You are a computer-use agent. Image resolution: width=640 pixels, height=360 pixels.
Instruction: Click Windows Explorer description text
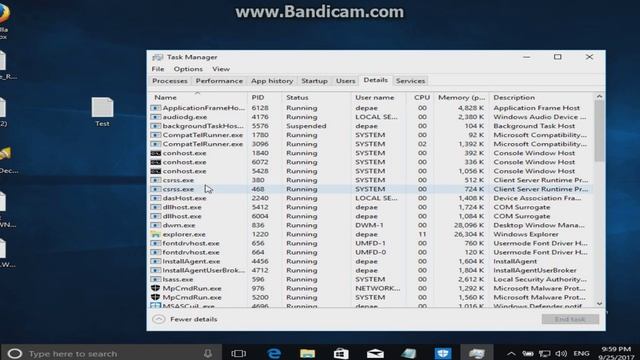[x=526, y=234]
